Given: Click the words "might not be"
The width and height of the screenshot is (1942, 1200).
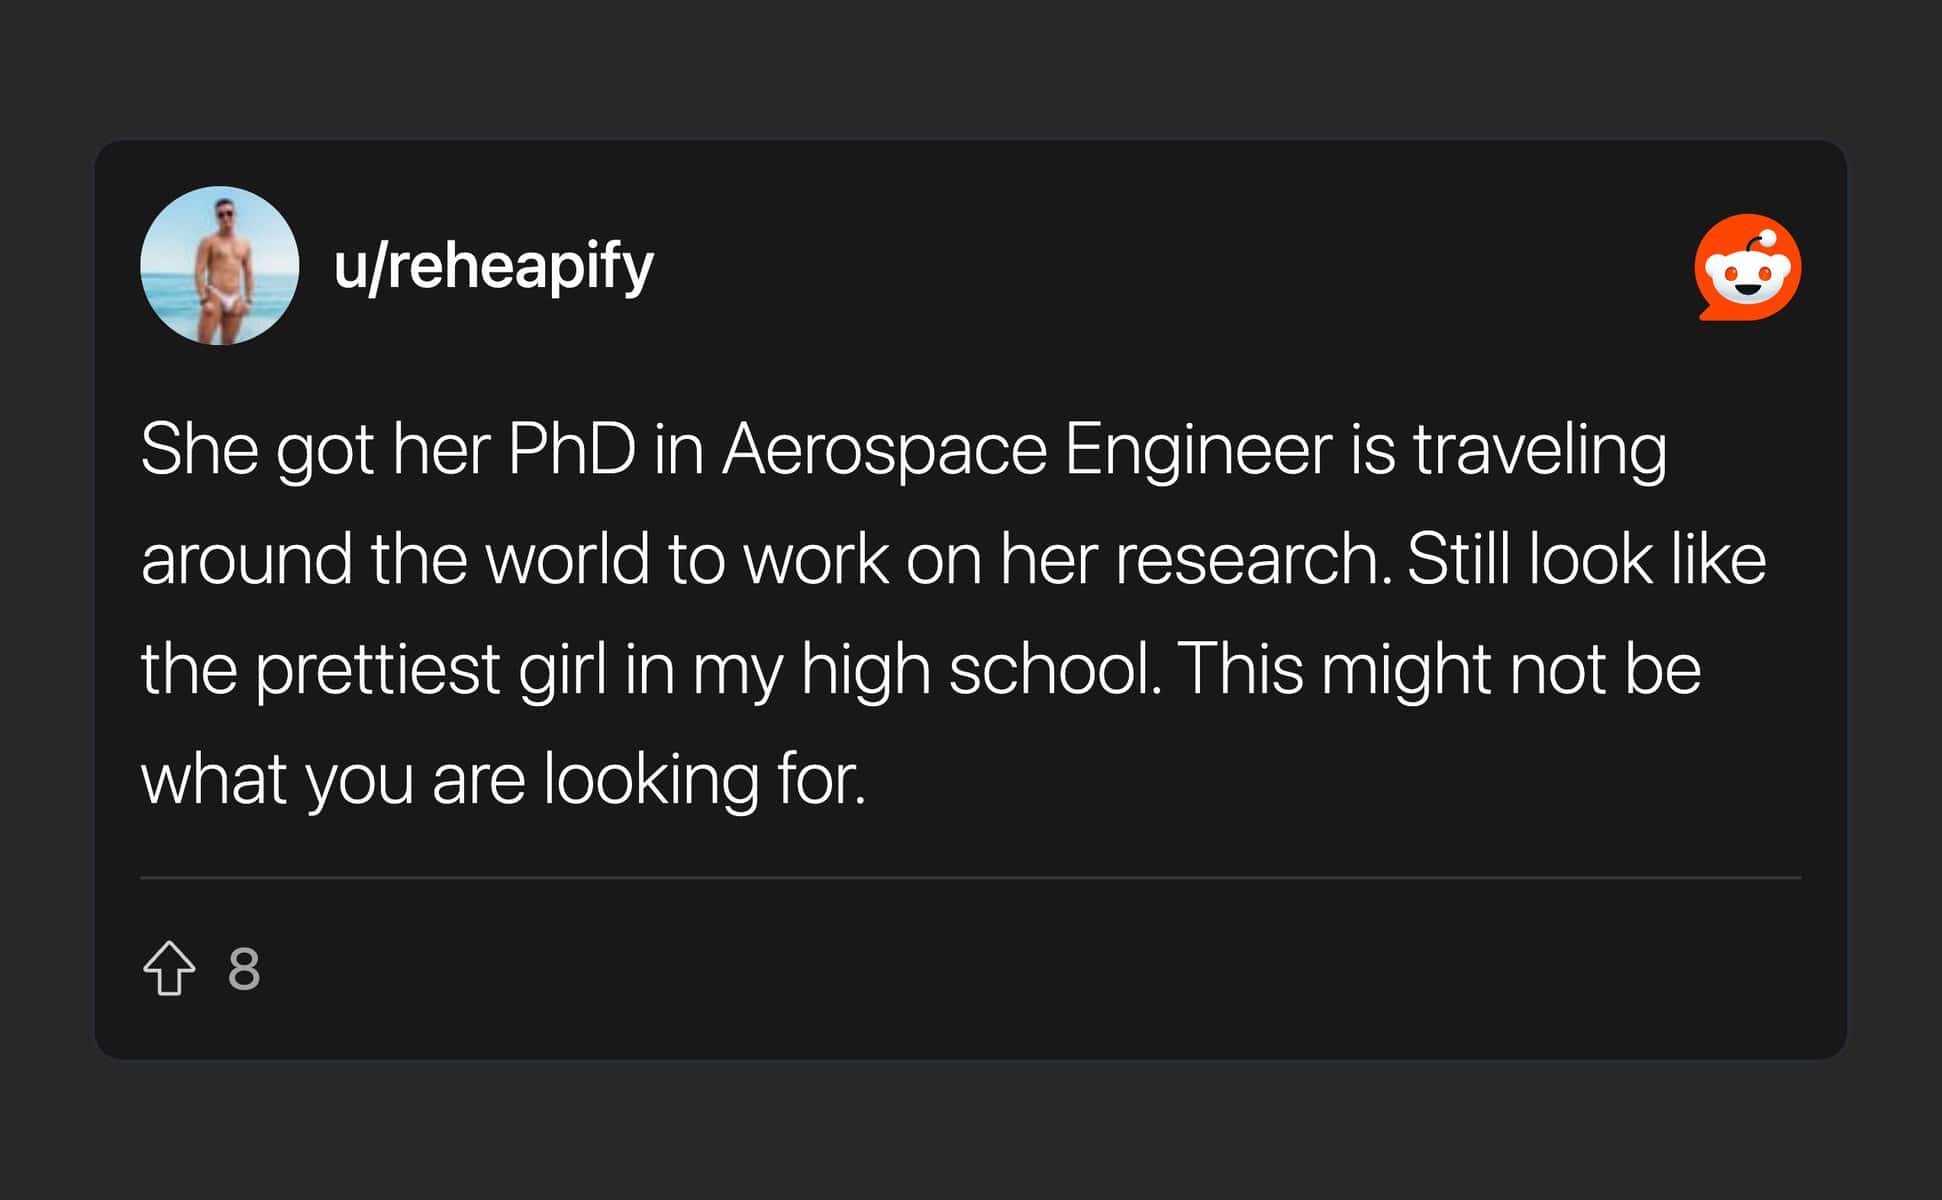Looking at the screenshot, I should [x=1511, y=669].
